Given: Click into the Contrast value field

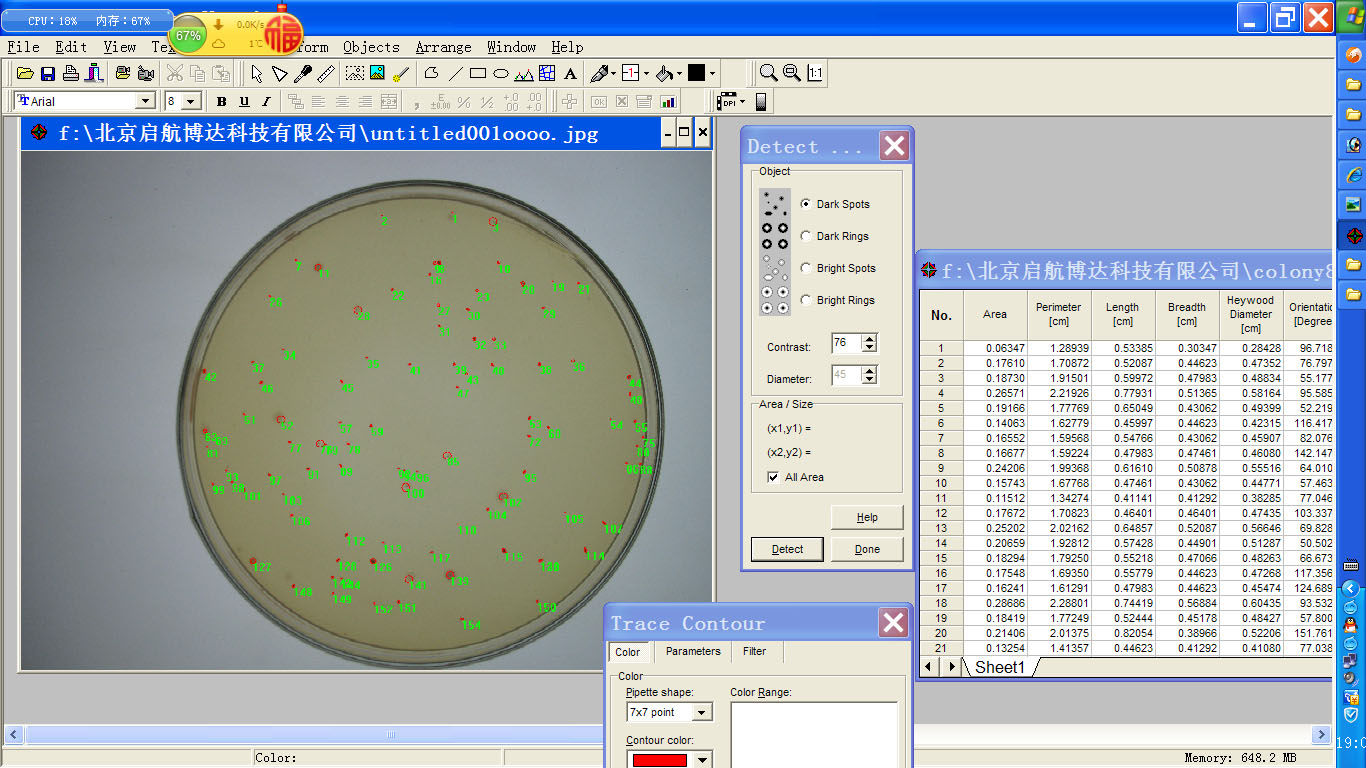Looking at the screenshot, I should 845,343.
